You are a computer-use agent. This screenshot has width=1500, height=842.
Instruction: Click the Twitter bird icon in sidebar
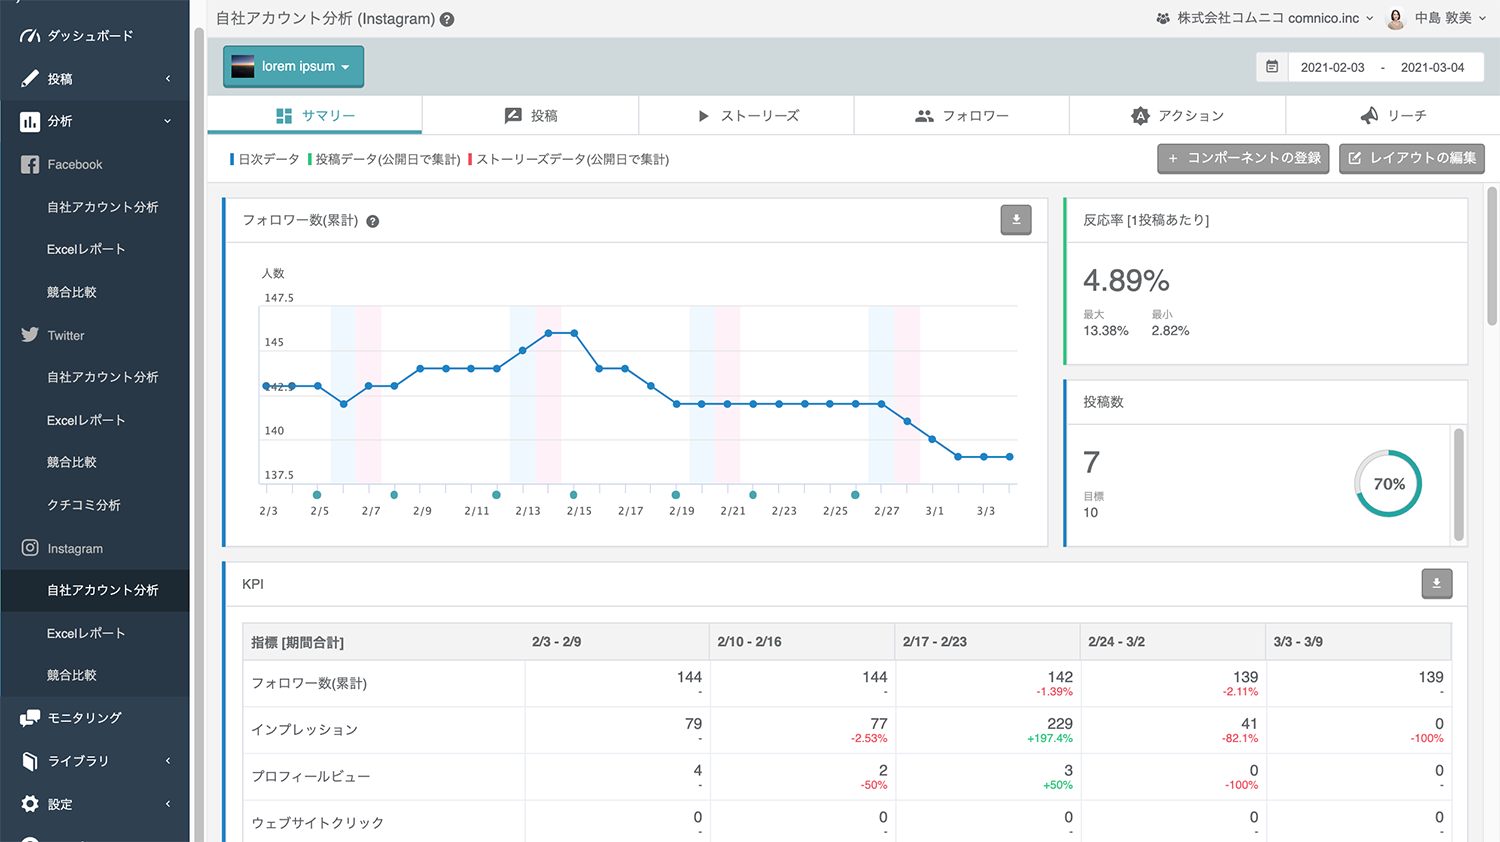pos(30,335)
